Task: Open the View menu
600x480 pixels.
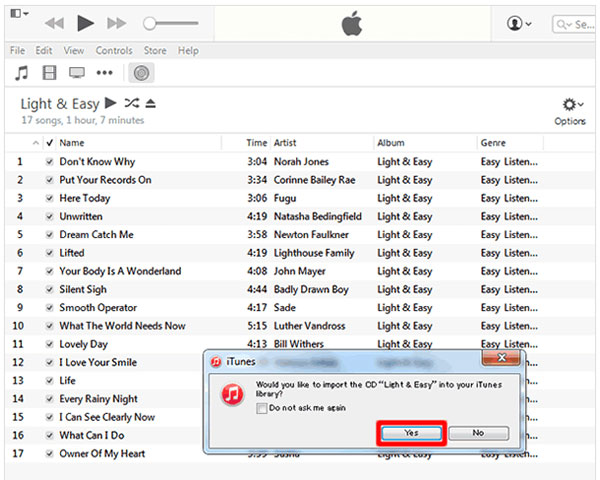Action: coord(73,51)
